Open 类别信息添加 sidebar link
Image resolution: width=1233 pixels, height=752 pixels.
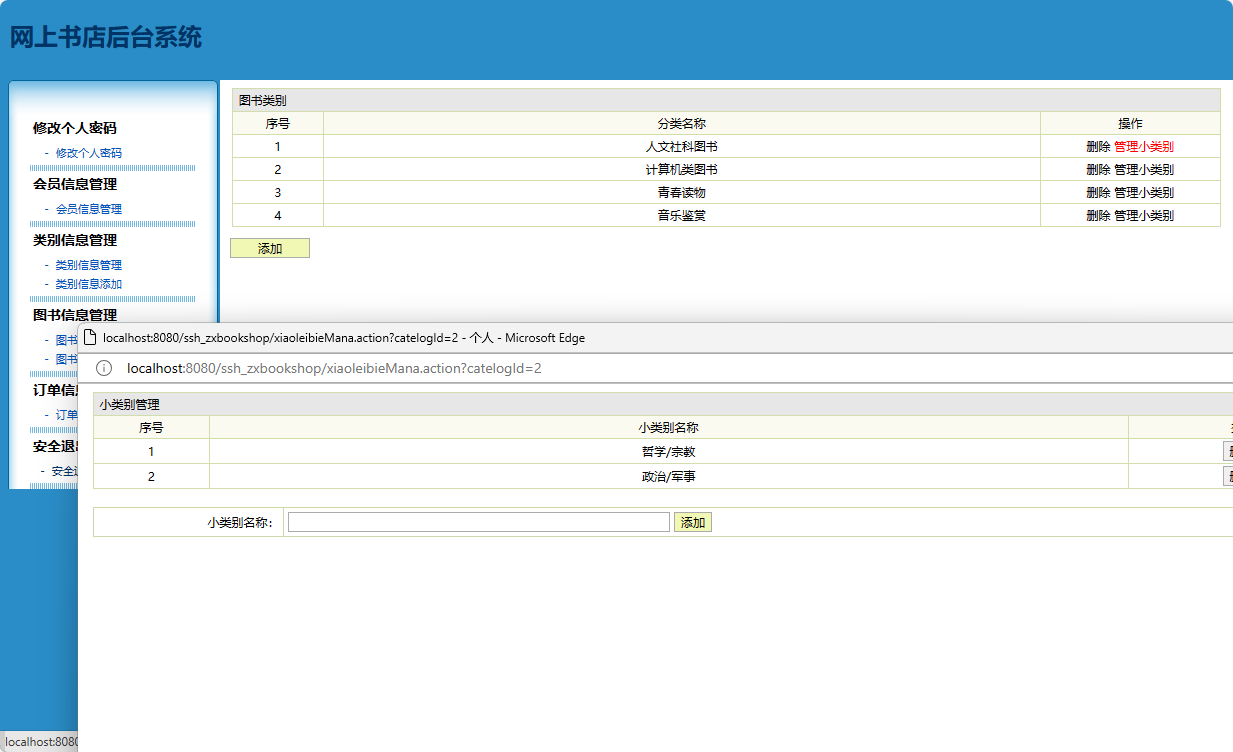pos(88,284)
